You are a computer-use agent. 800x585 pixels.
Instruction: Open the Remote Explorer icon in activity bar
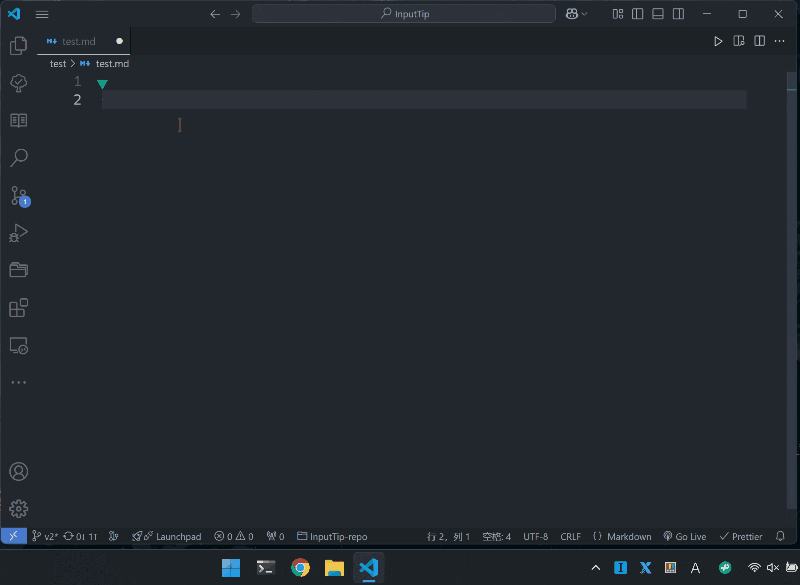tap(18, 346)
